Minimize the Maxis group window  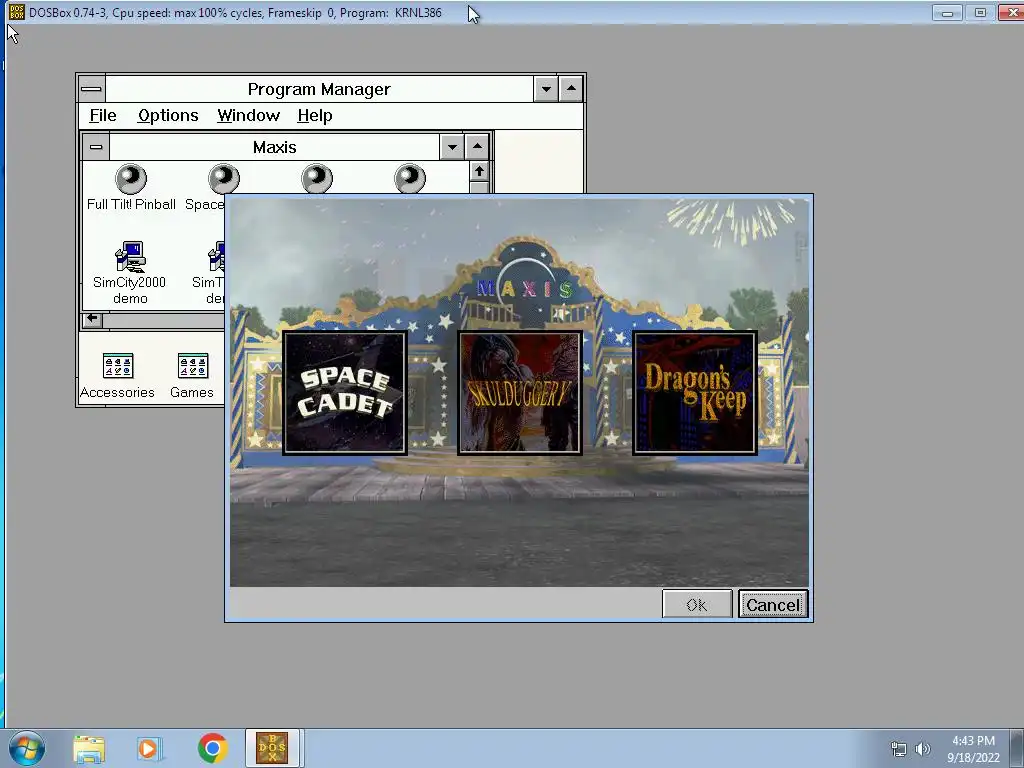[x=452, y=147]
